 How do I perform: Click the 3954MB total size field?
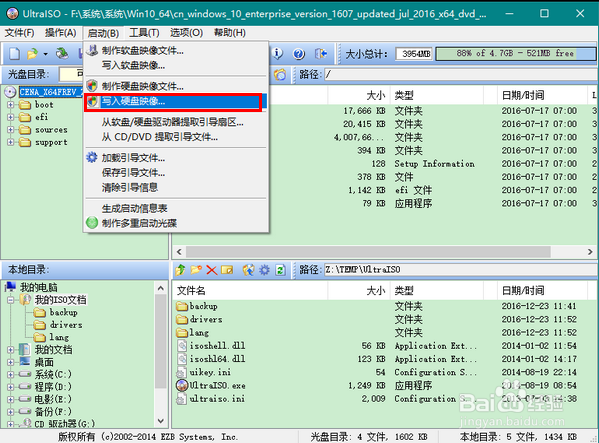coord(414,54)
